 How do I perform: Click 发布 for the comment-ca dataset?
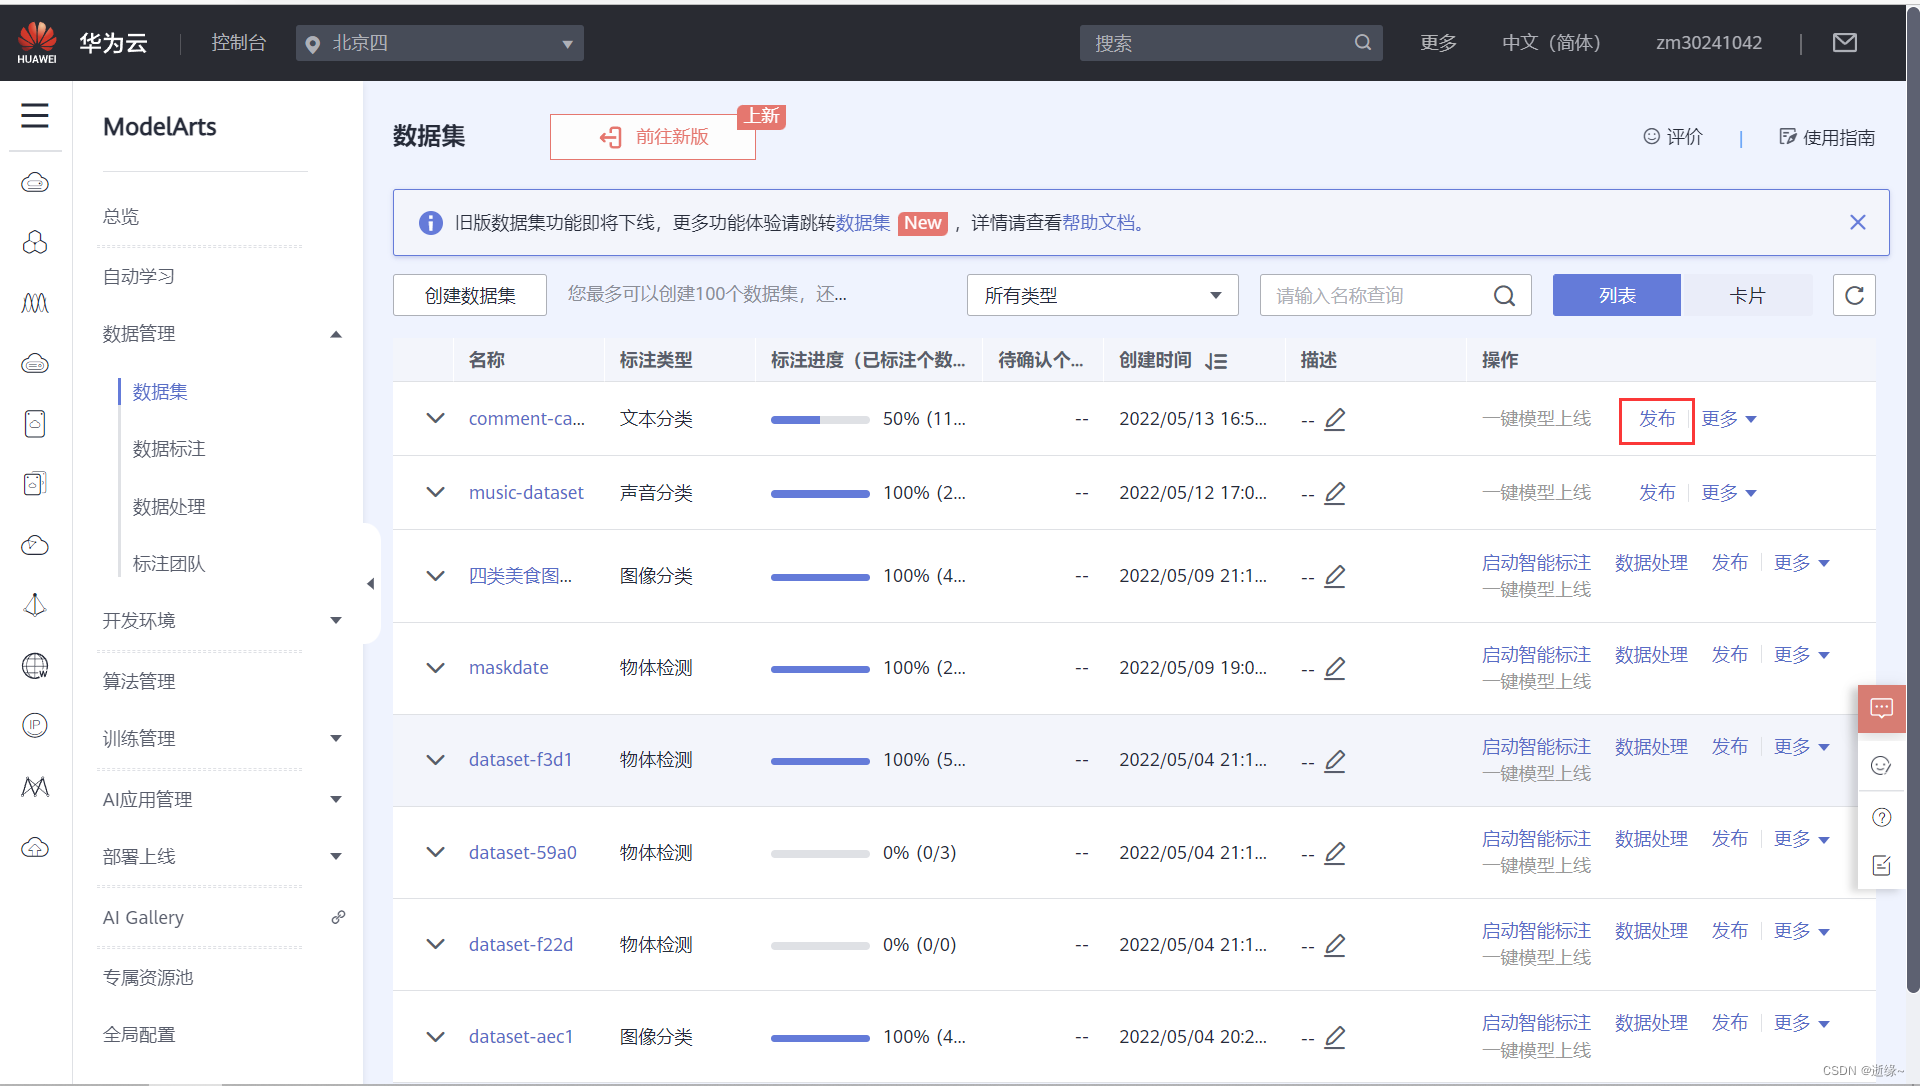(1657, 419)
